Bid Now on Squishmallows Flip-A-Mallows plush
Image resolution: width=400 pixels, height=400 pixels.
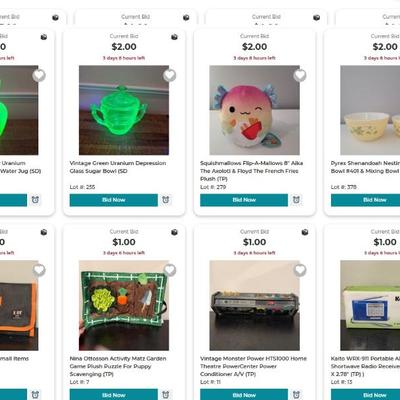coord(244,200)
